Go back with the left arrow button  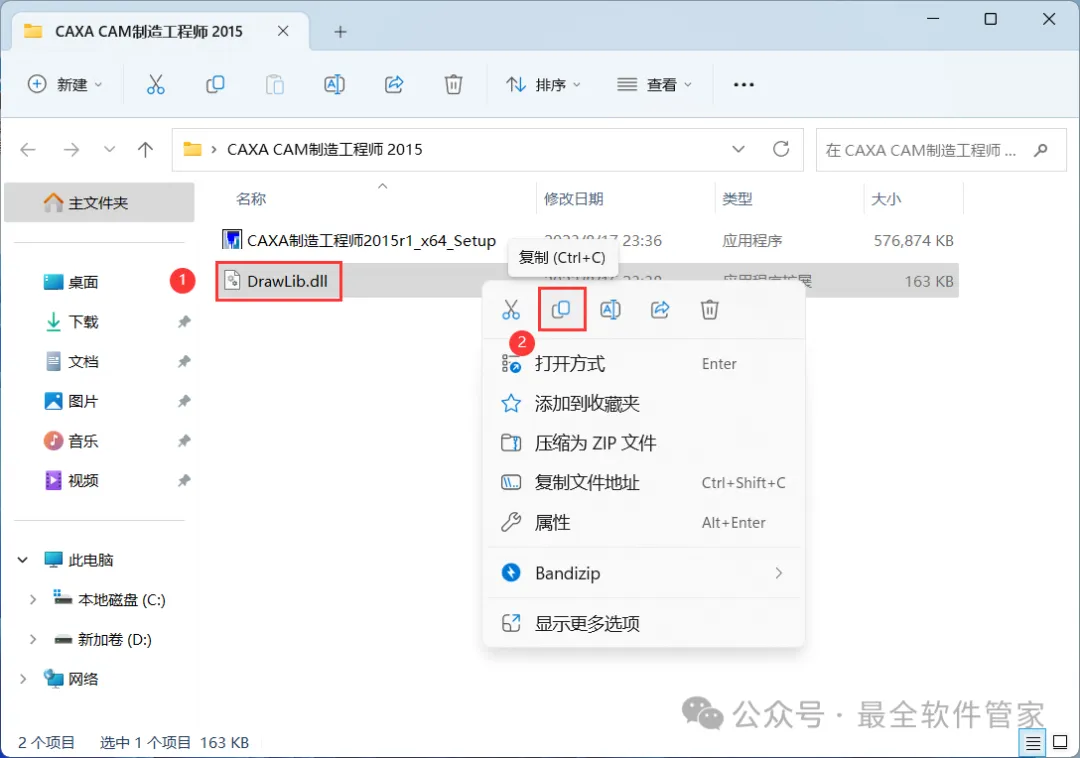coord(28,149)
